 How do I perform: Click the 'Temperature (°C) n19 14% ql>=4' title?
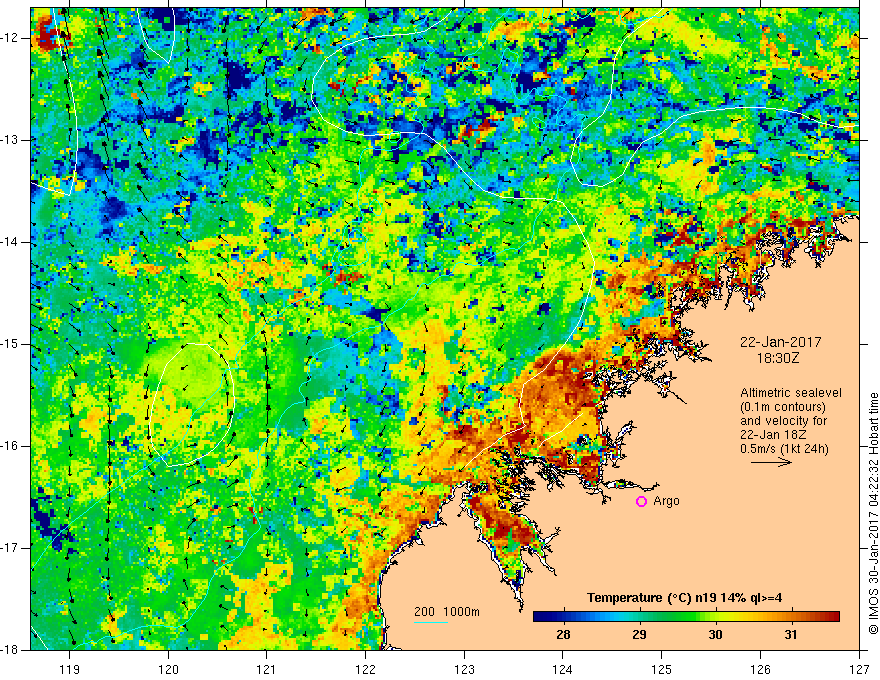684,598
